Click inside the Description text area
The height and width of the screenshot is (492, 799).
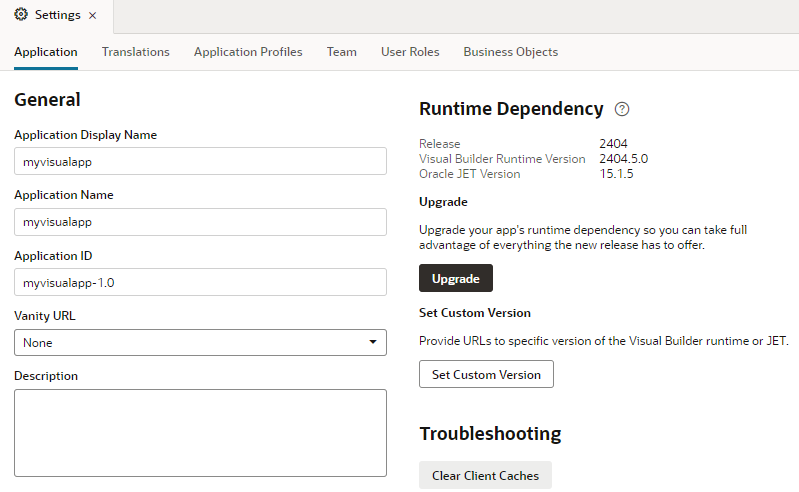200,433
